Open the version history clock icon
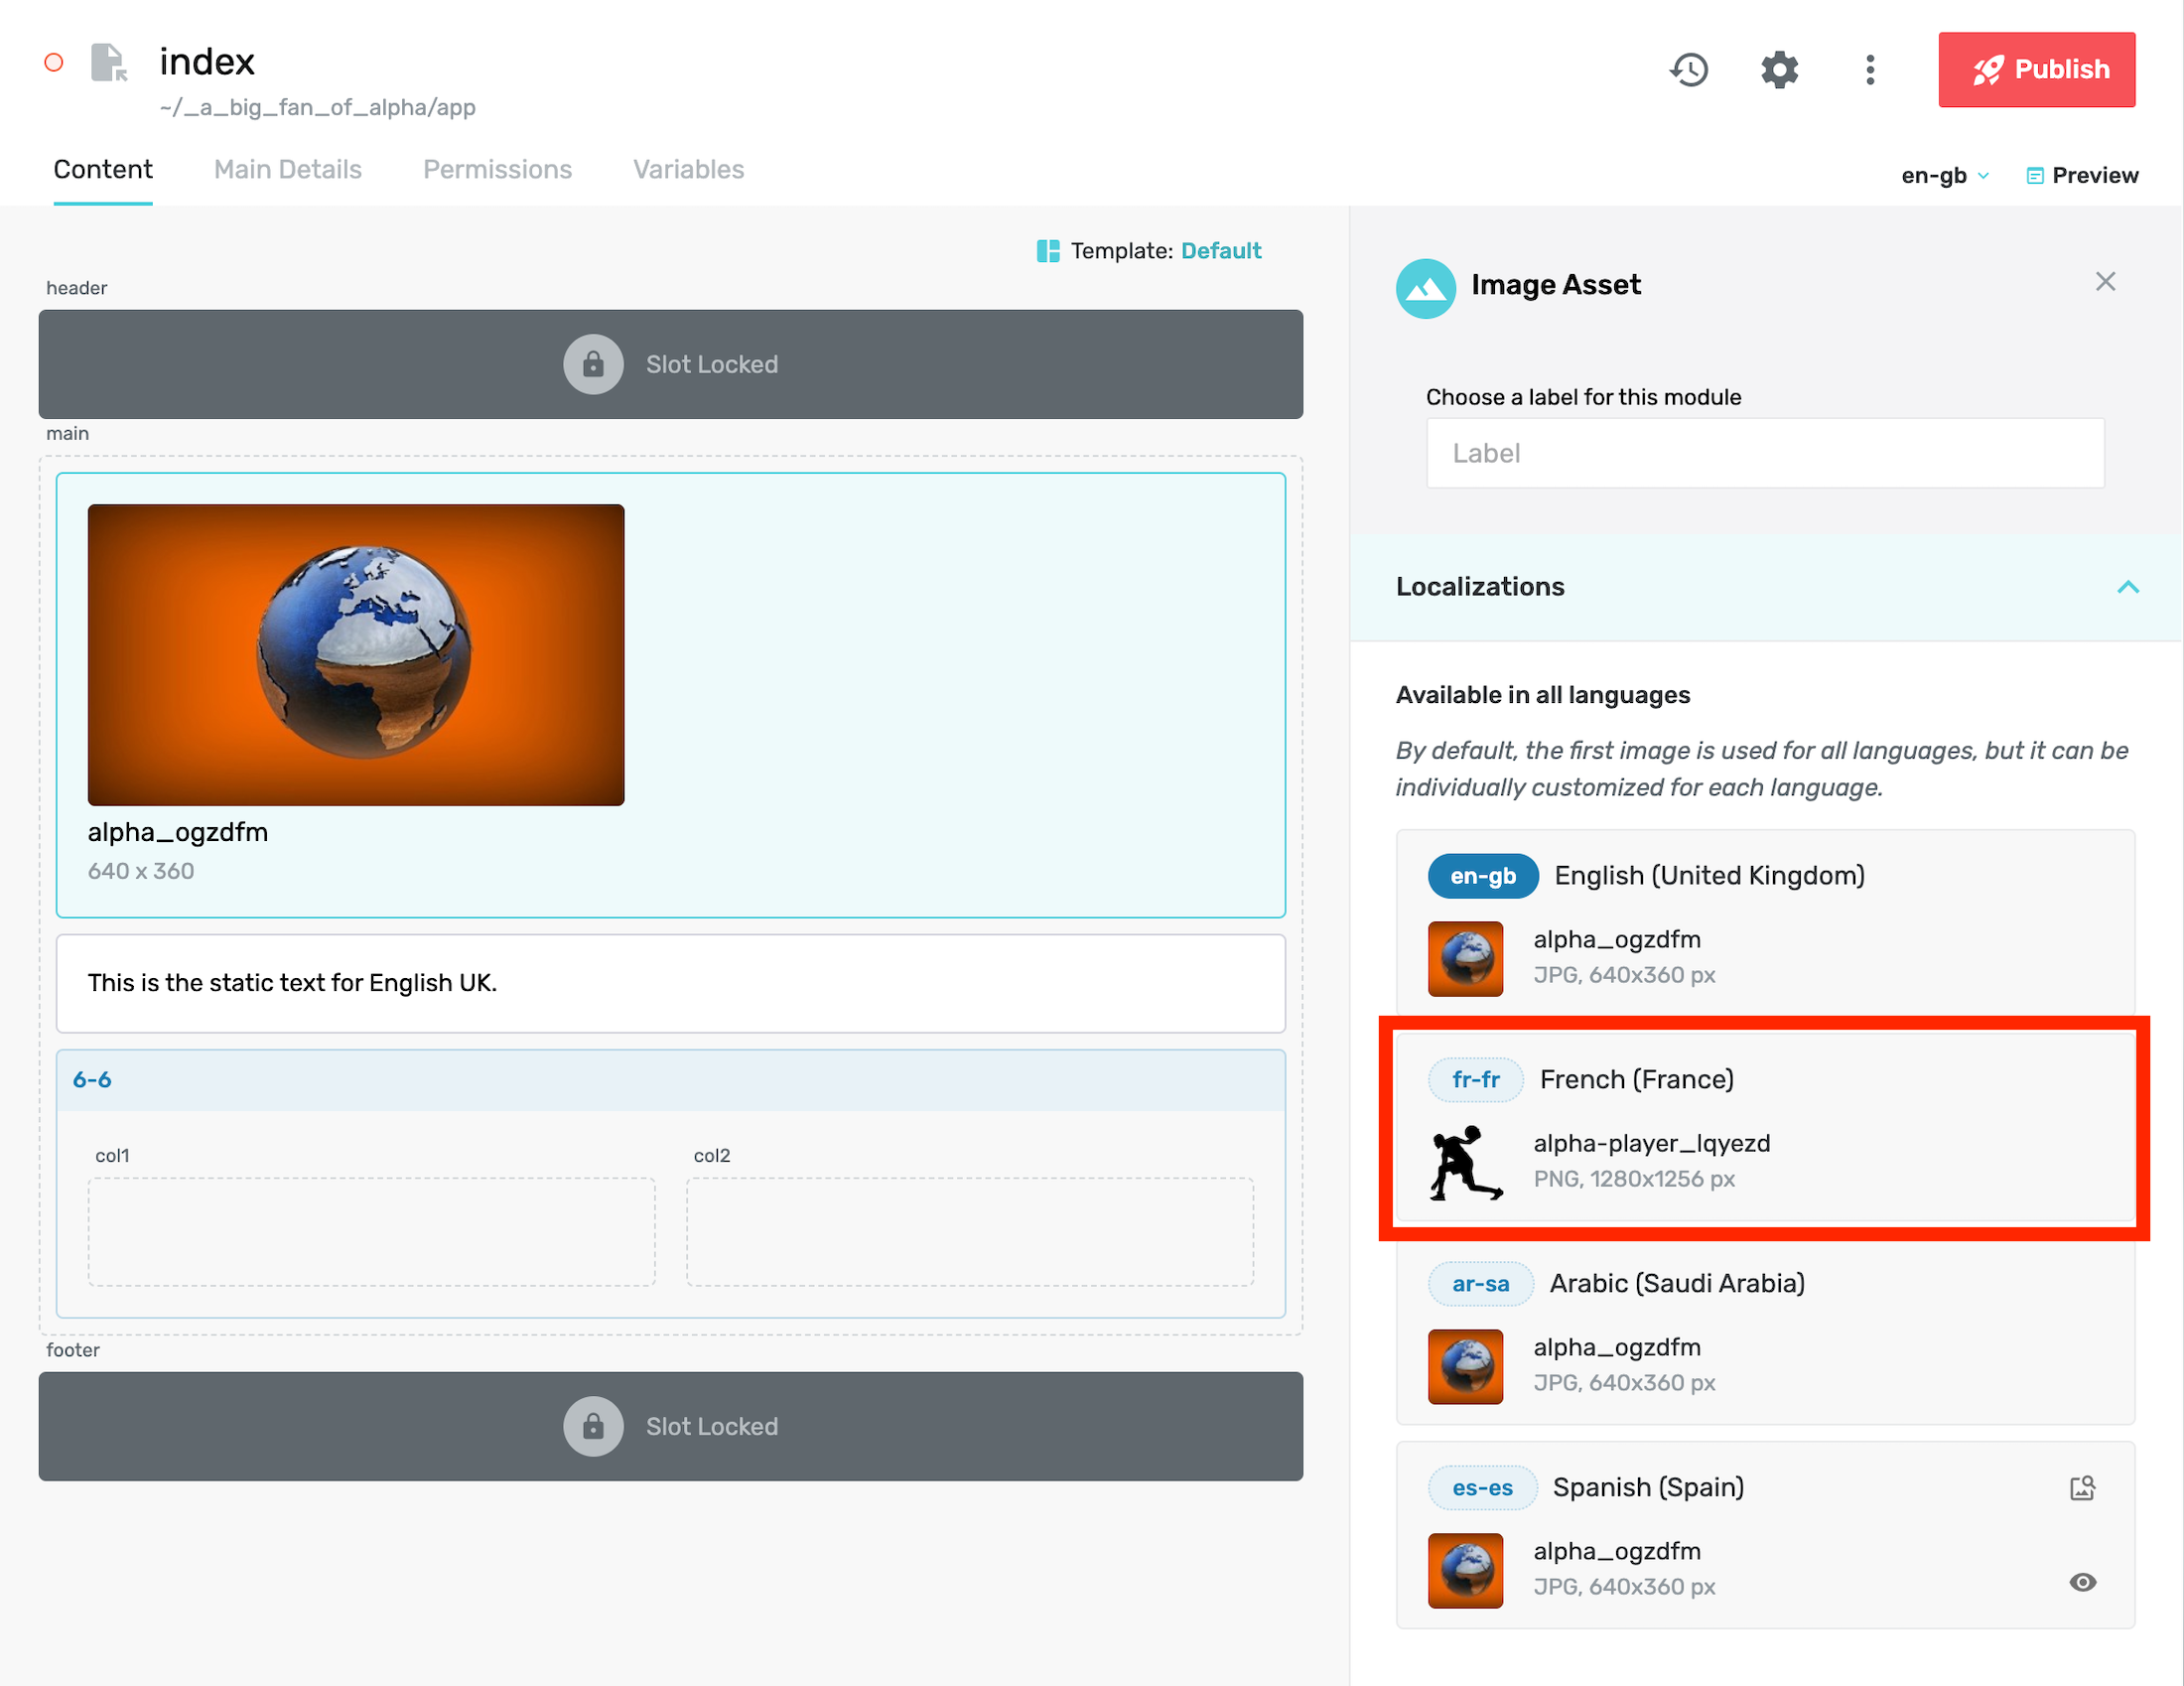2184x1686 pixels. tap(1689, 69)
